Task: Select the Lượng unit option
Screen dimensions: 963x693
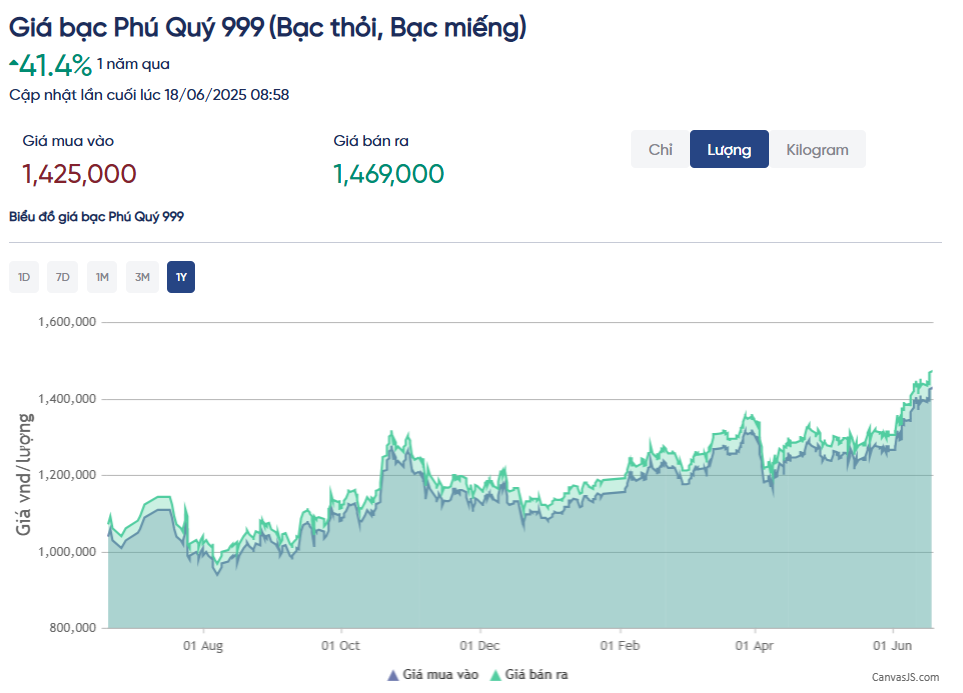Action: click(729, 150)
